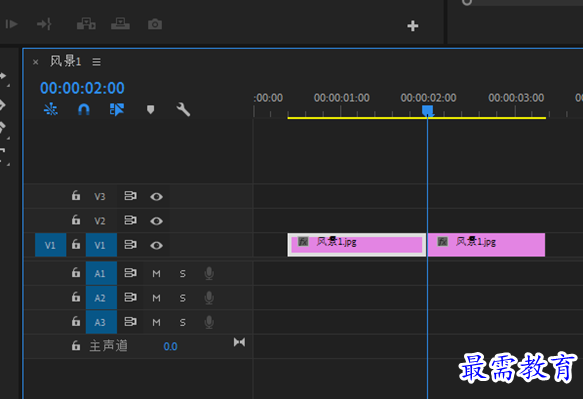Toggle sync lock on track V1
Viewport: 583px width, 399px height.
130,245
